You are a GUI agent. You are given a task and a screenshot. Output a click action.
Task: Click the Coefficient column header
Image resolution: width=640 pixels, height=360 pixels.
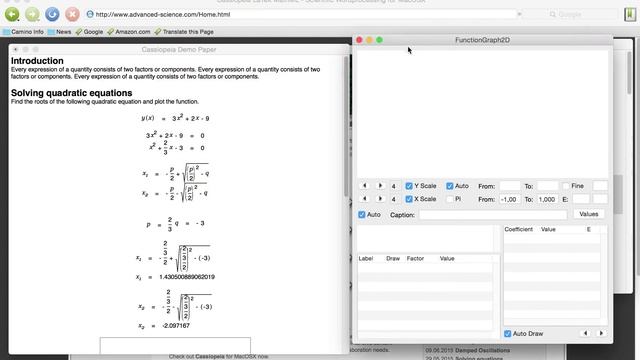[x=518, y=229]
